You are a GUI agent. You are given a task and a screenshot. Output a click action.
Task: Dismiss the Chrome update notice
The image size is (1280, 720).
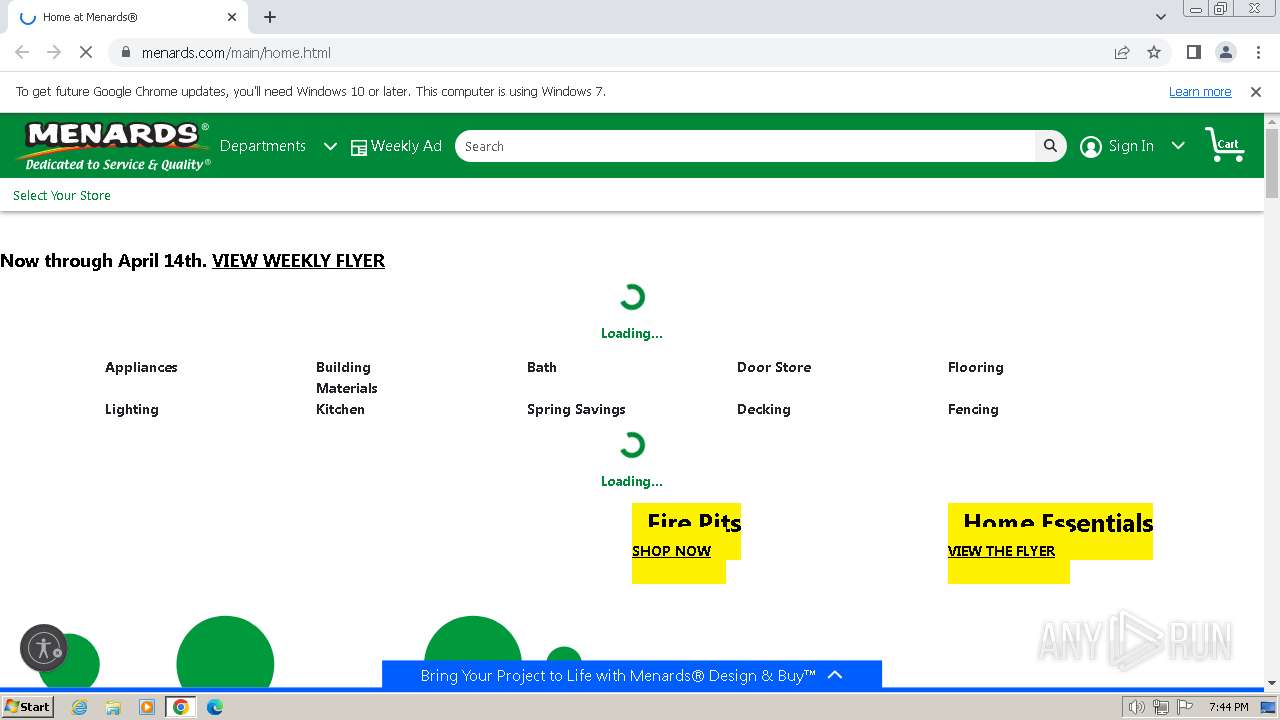click(x=1256, y=91)
